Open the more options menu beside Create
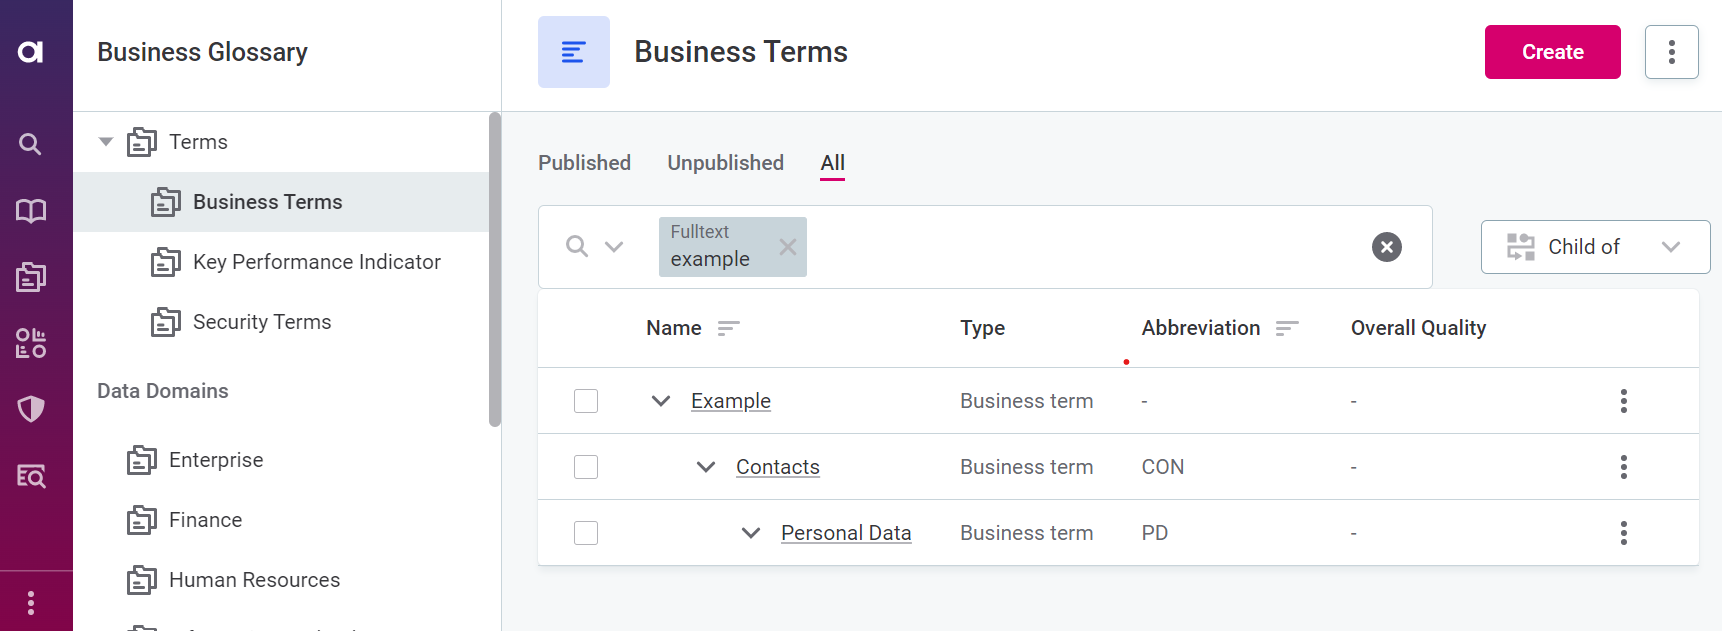 click(x=1671, y=52)
